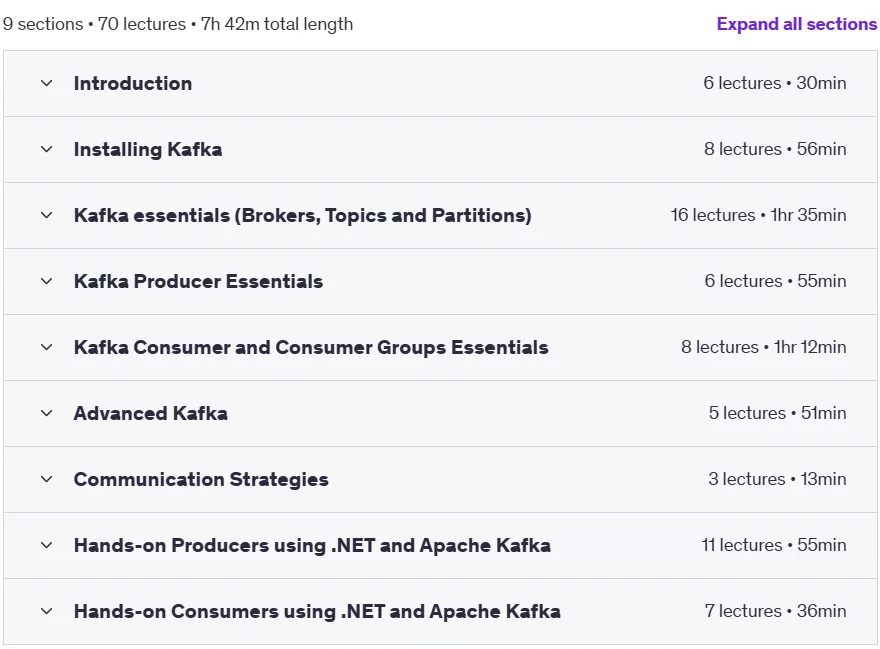Expand the Introduction section chevron
Screen dimensions: 880x649
[47, 84]
